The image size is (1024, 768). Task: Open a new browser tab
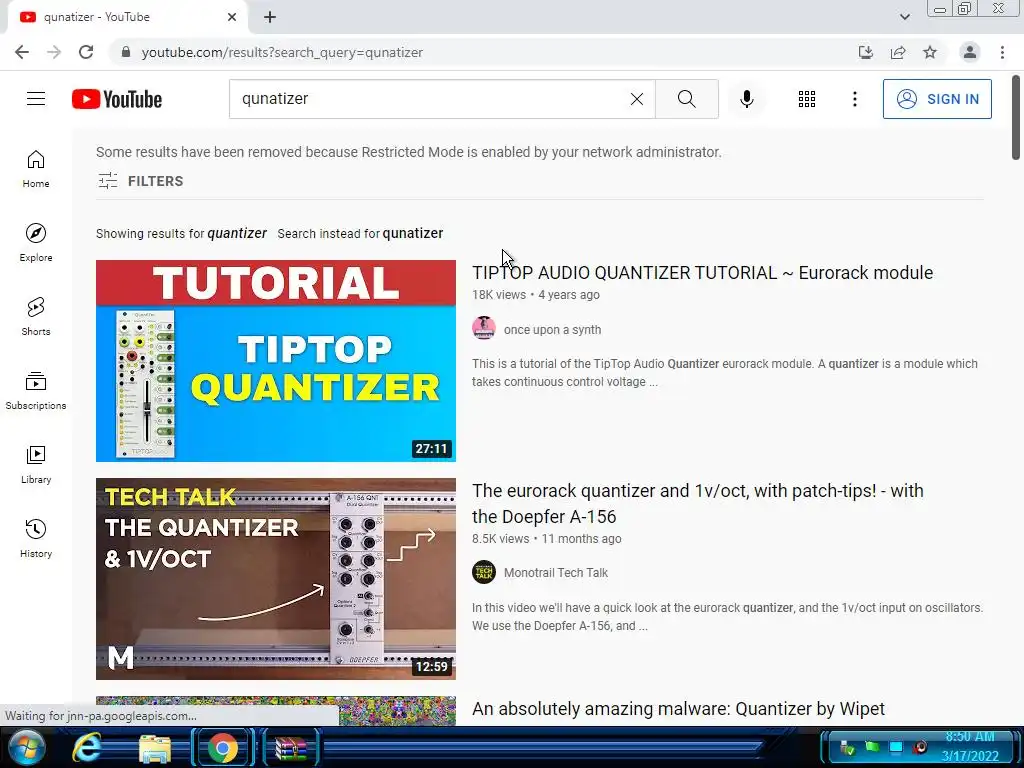[270, 17]
